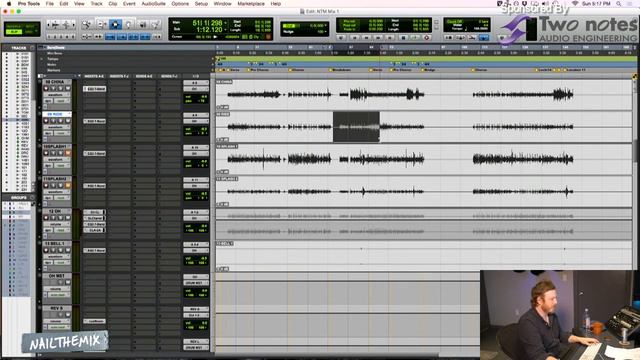Click the Wi-Fi status icon
The width and height of the screenshot is (640, 360).
pyautogui.click(x=575, y=4)
